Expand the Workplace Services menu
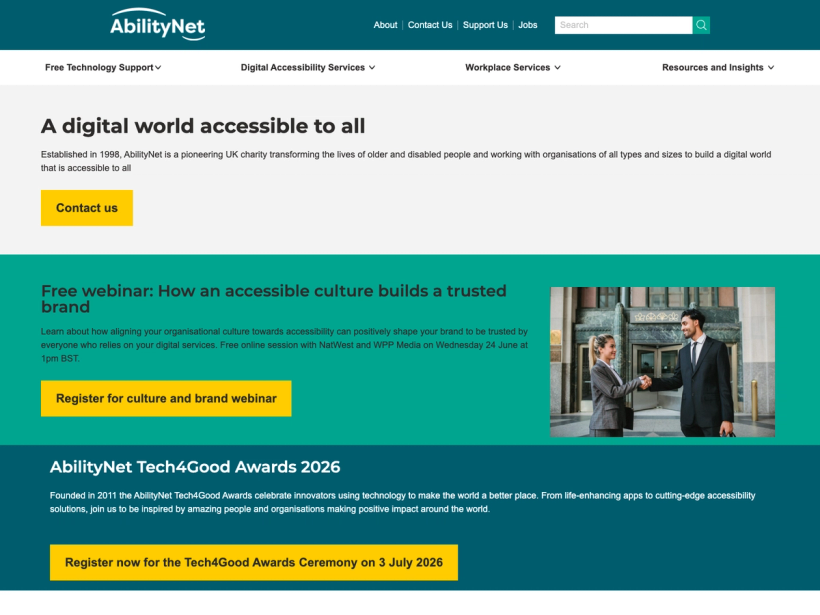Viewport: 820px width, 615px height. [x=513, y=67]
